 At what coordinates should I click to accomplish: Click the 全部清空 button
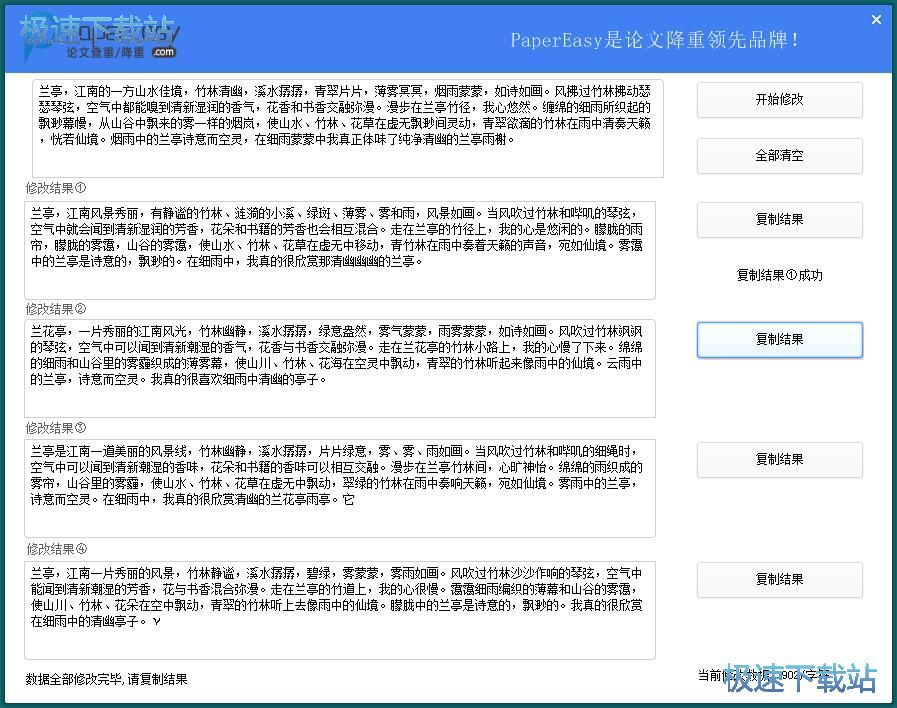(779, 156)
